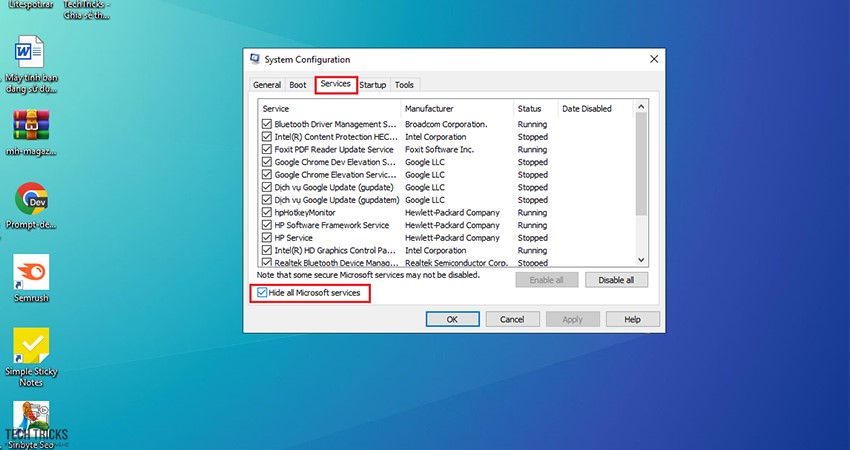850x450 pixels.
Task: Click 'Stopped' status in HP Service row
Action: (x=533, y=238)
